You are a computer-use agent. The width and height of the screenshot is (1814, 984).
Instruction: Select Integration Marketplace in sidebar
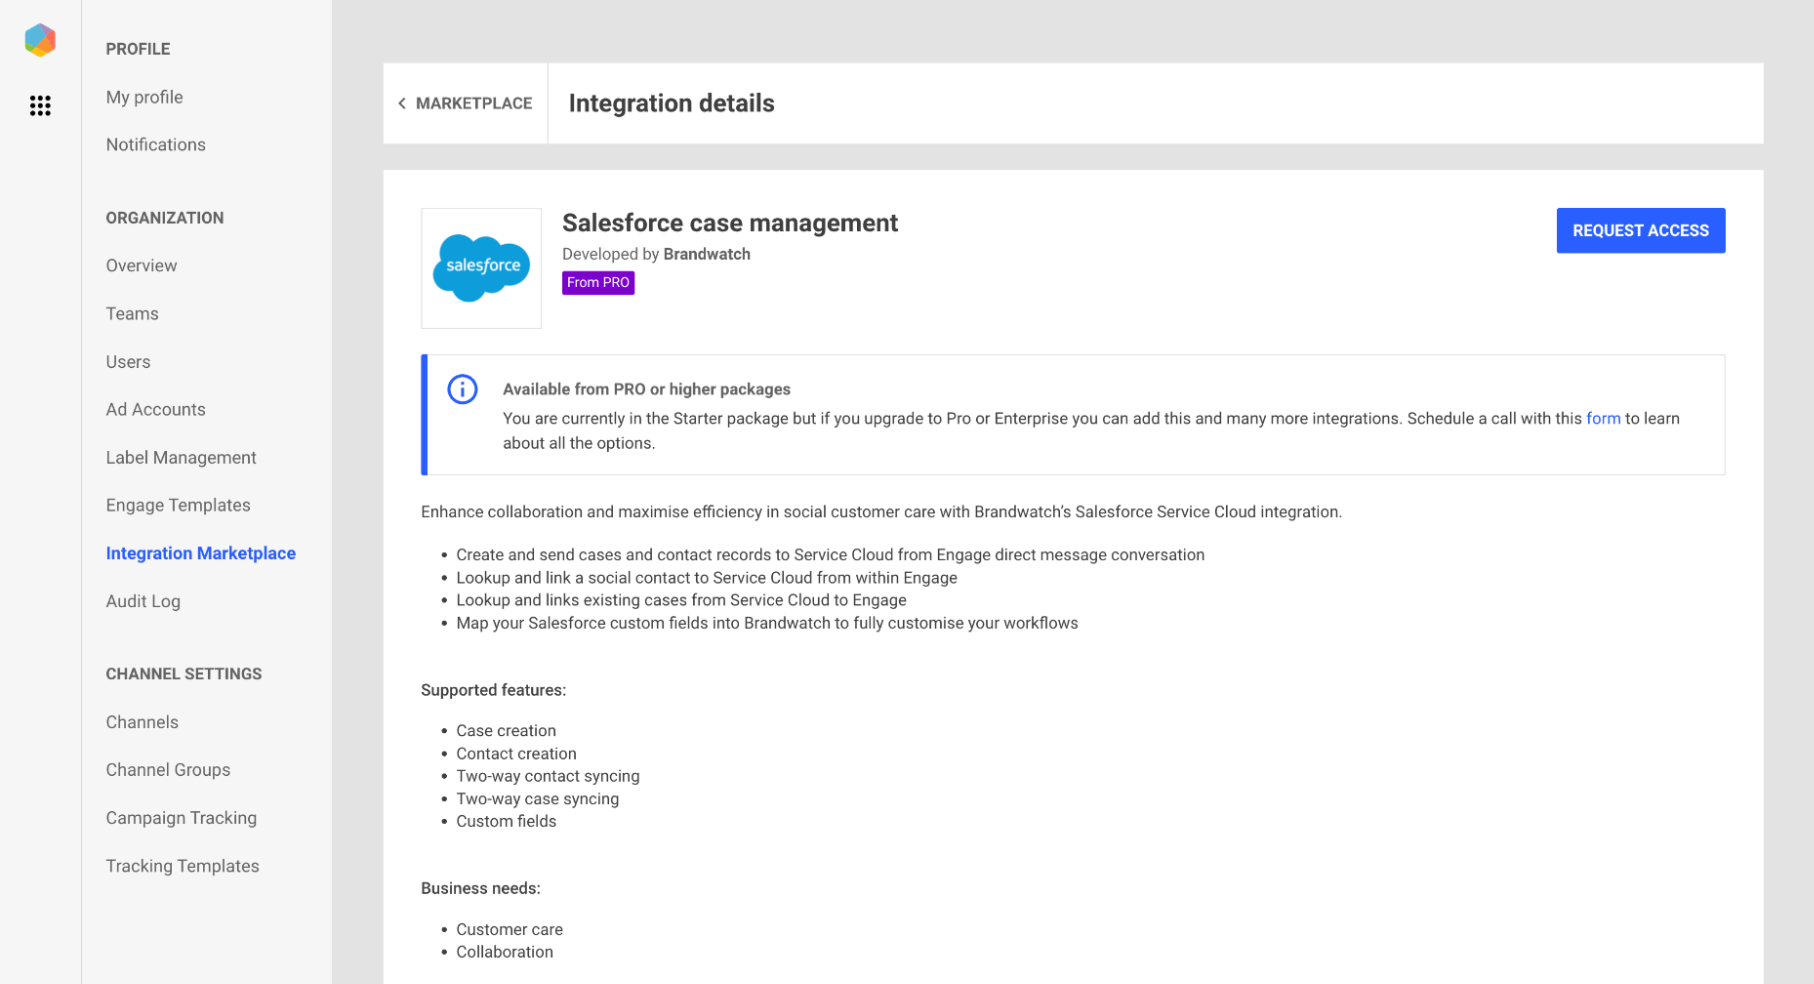pyautogui.click(x=200, y=554)
